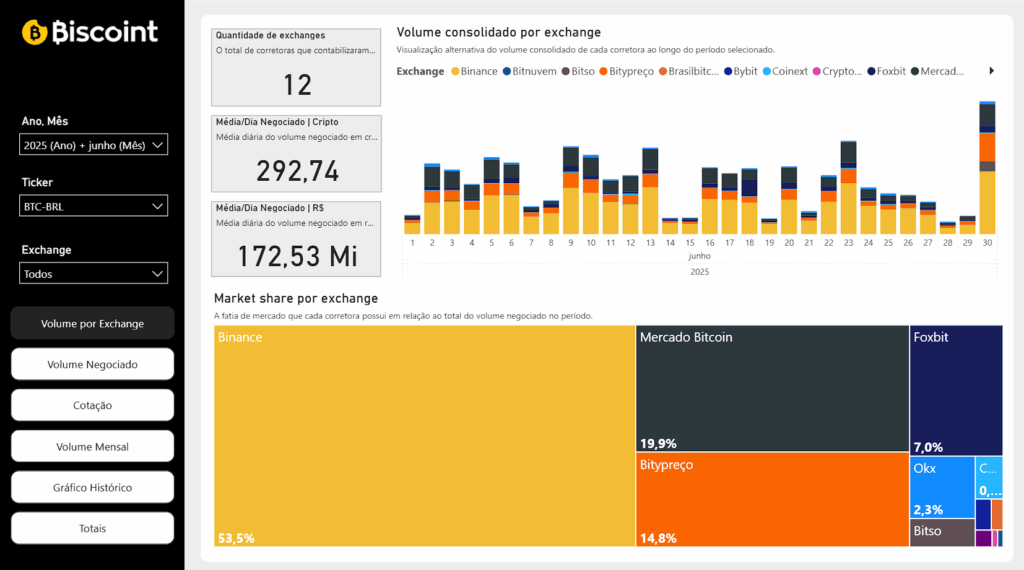Viewport: 1024px width, 570px height.
Task: Open the Ano, Mês date dropdown
Action: click(93, 145)
